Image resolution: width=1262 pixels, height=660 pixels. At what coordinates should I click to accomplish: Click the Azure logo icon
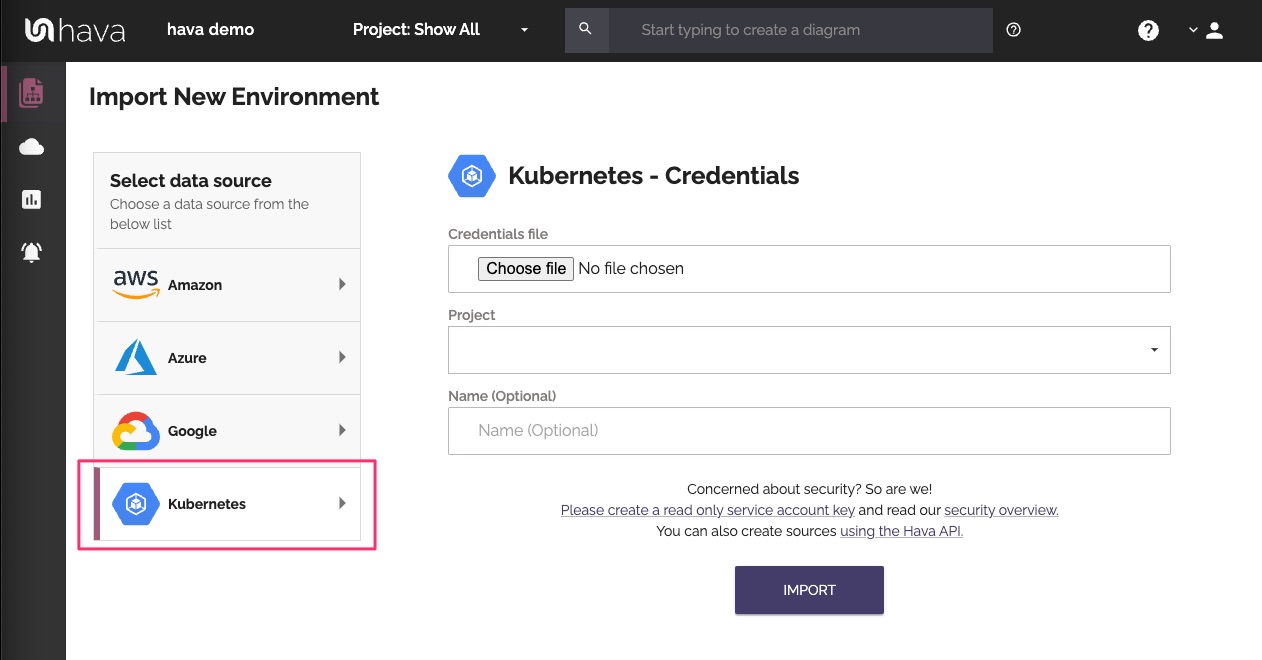(x=136, y=357)
